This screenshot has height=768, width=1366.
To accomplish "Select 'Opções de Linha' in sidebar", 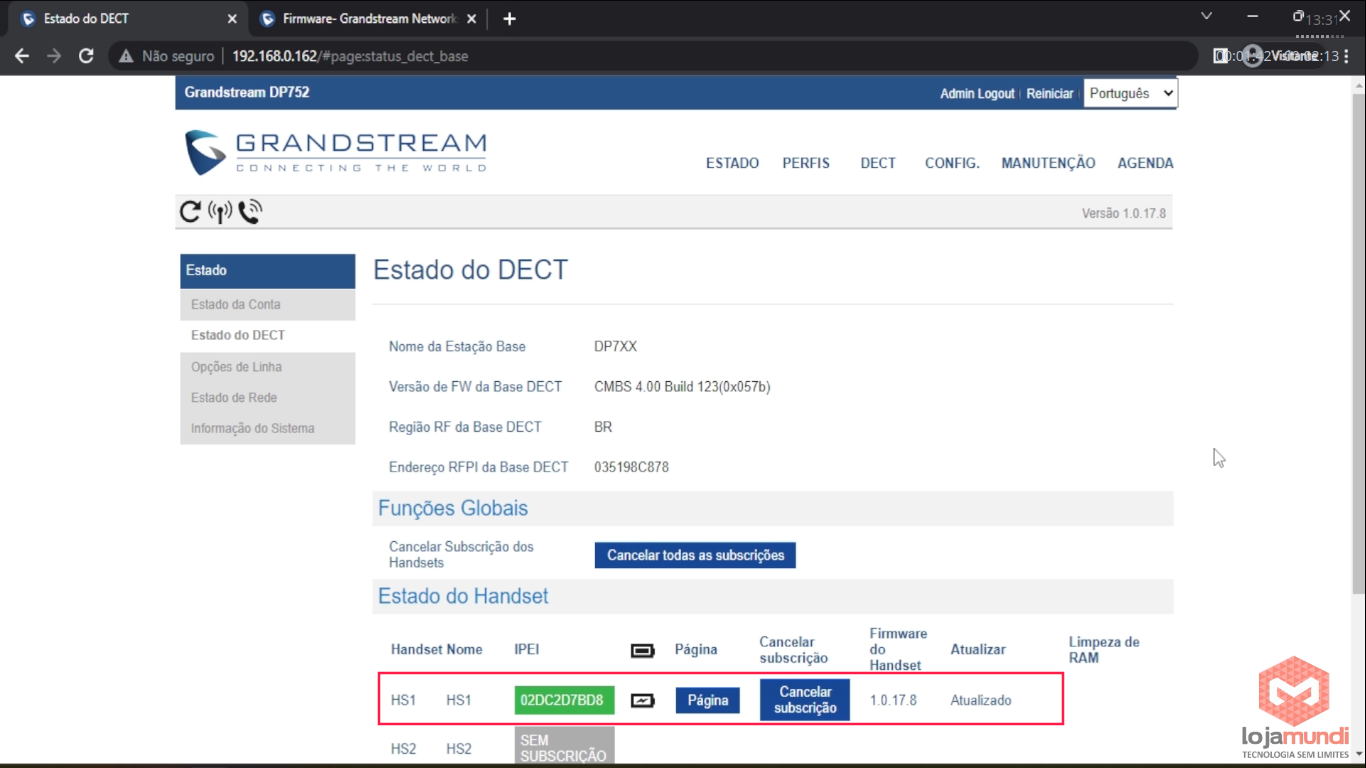I will 267,367.
